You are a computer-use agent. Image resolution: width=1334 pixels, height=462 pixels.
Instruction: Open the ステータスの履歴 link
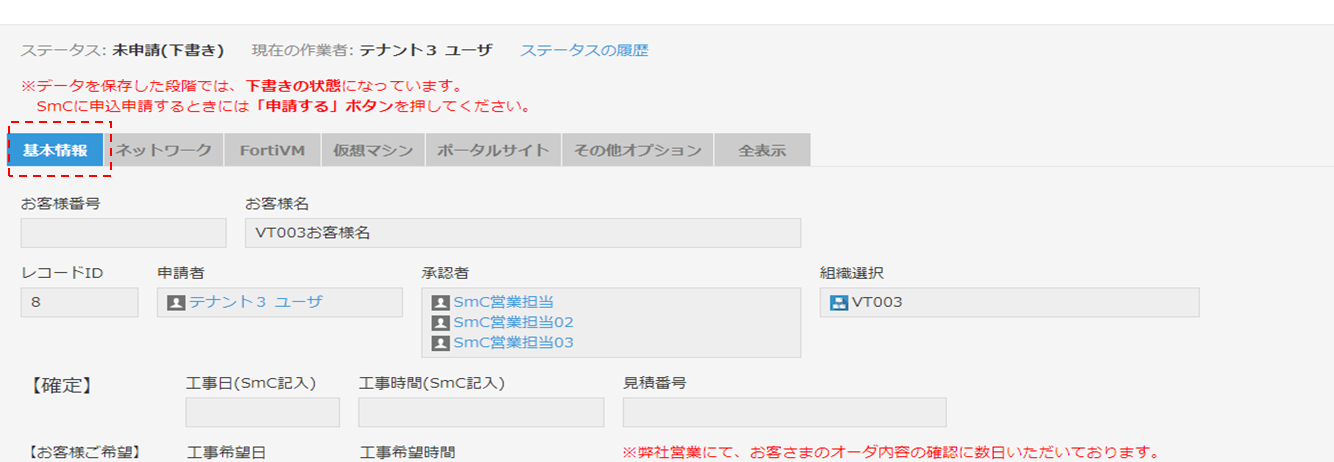tap(584, 50)
